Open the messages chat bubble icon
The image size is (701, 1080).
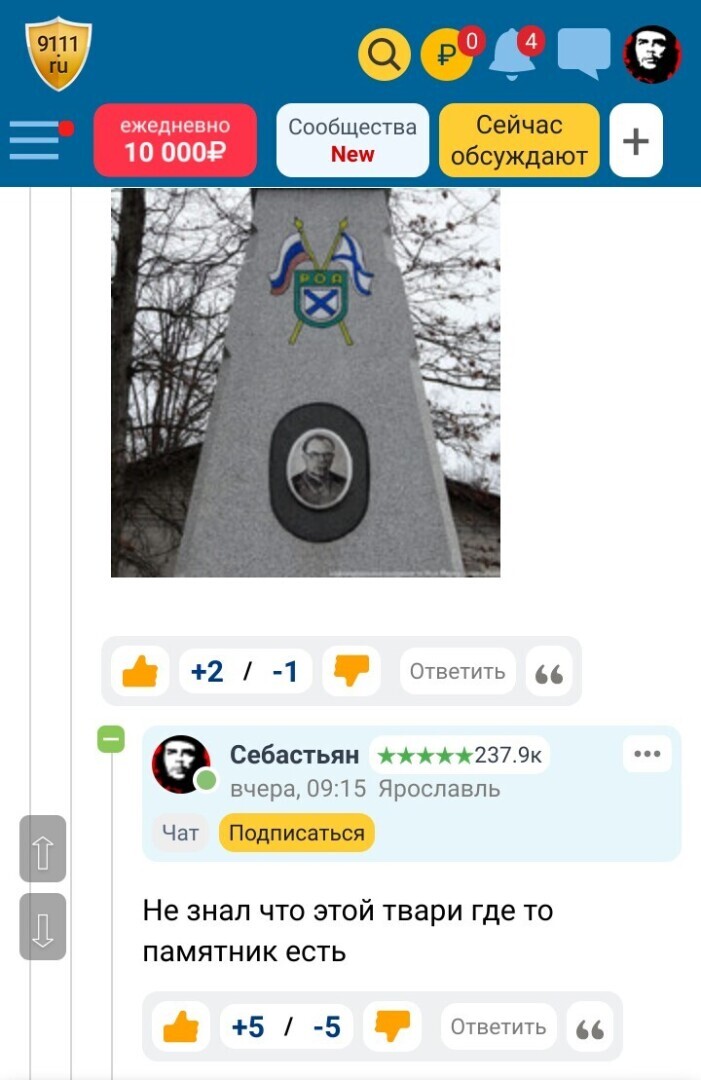click(584, 54)
